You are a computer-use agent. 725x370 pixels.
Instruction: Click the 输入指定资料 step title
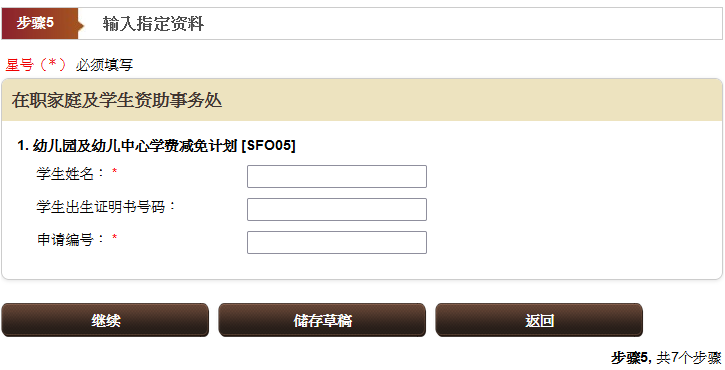[x=153, y=24]
